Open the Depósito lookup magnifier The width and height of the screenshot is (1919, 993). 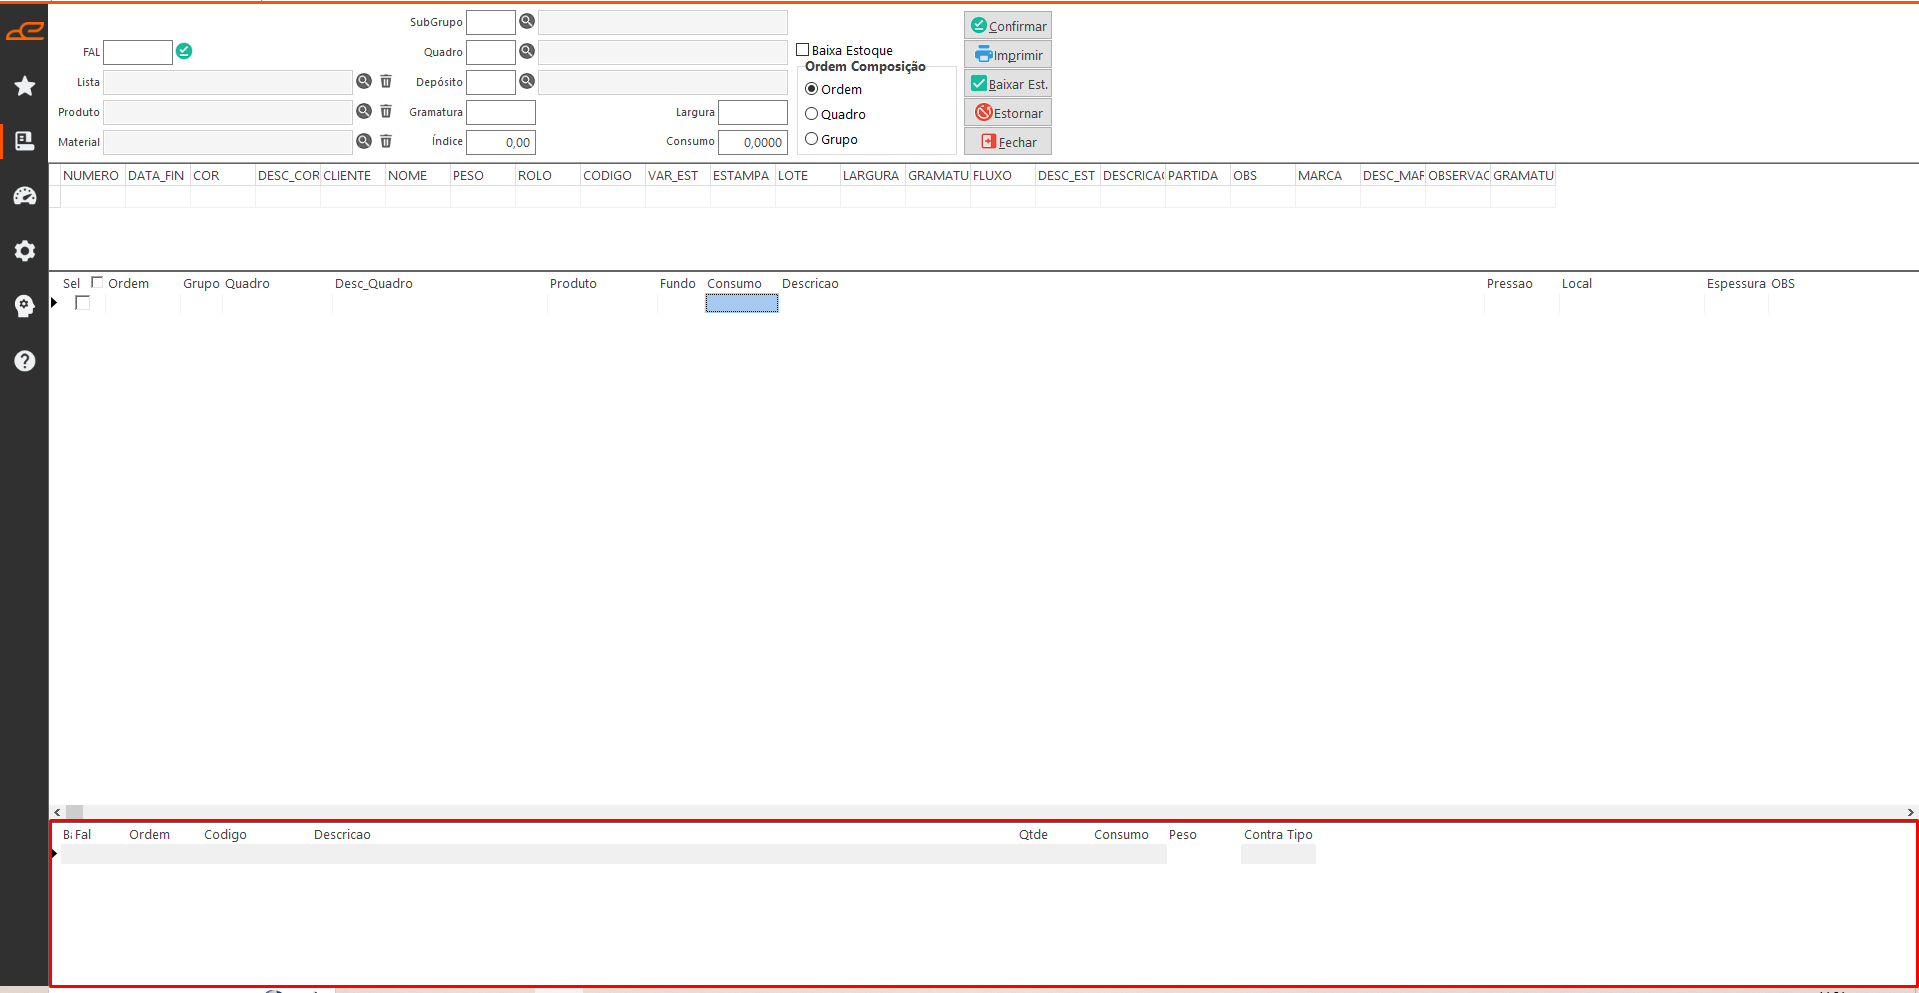(x=527, y=81)
